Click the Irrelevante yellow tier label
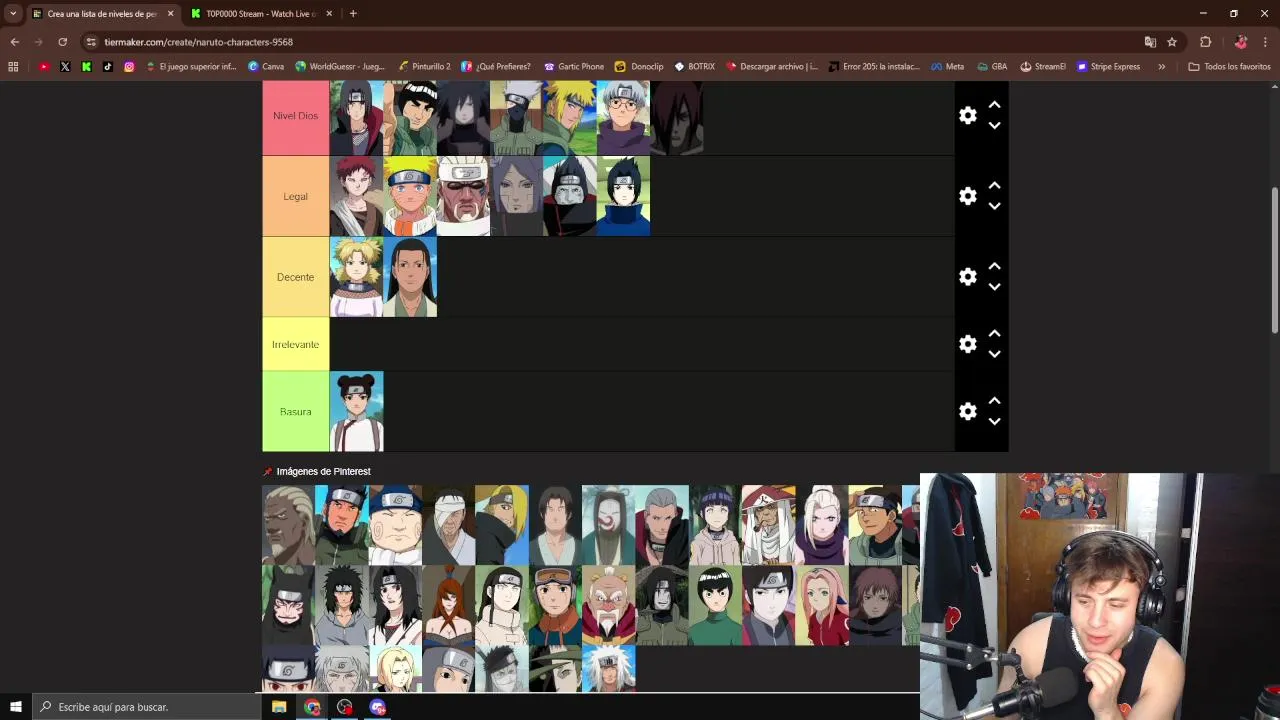 coord(295,344)
